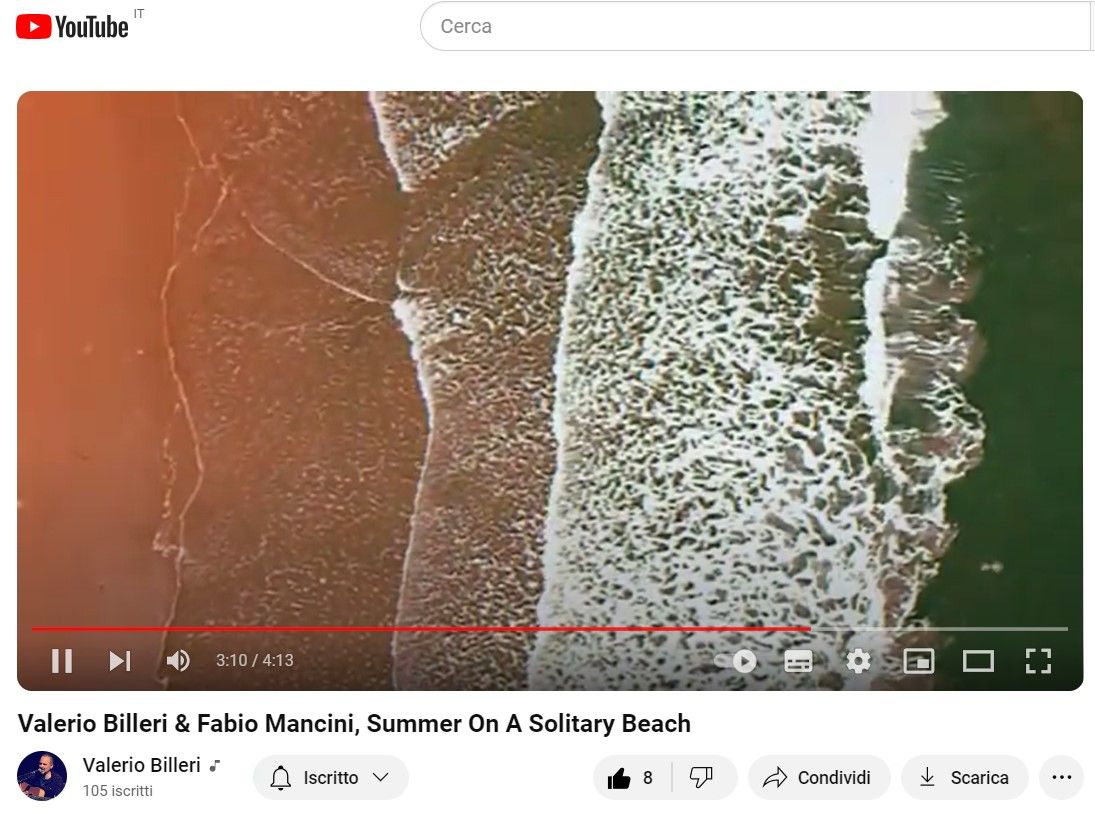
Task: Toggle the autoplay switch
Action: pyautogui.click(x=737, y=661)
